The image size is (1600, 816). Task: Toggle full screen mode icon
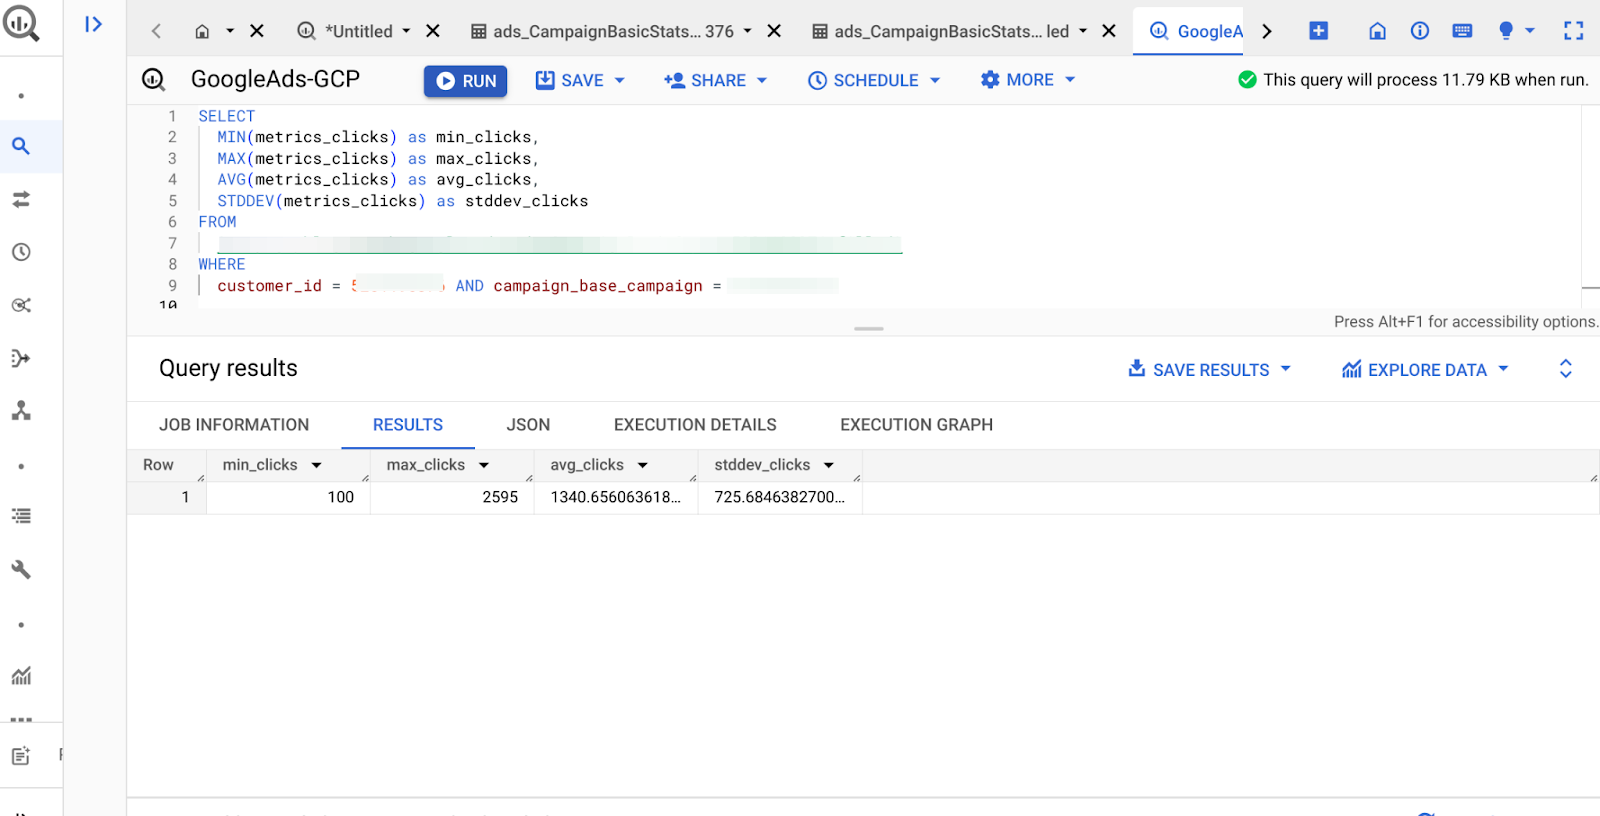[1573, 31]
